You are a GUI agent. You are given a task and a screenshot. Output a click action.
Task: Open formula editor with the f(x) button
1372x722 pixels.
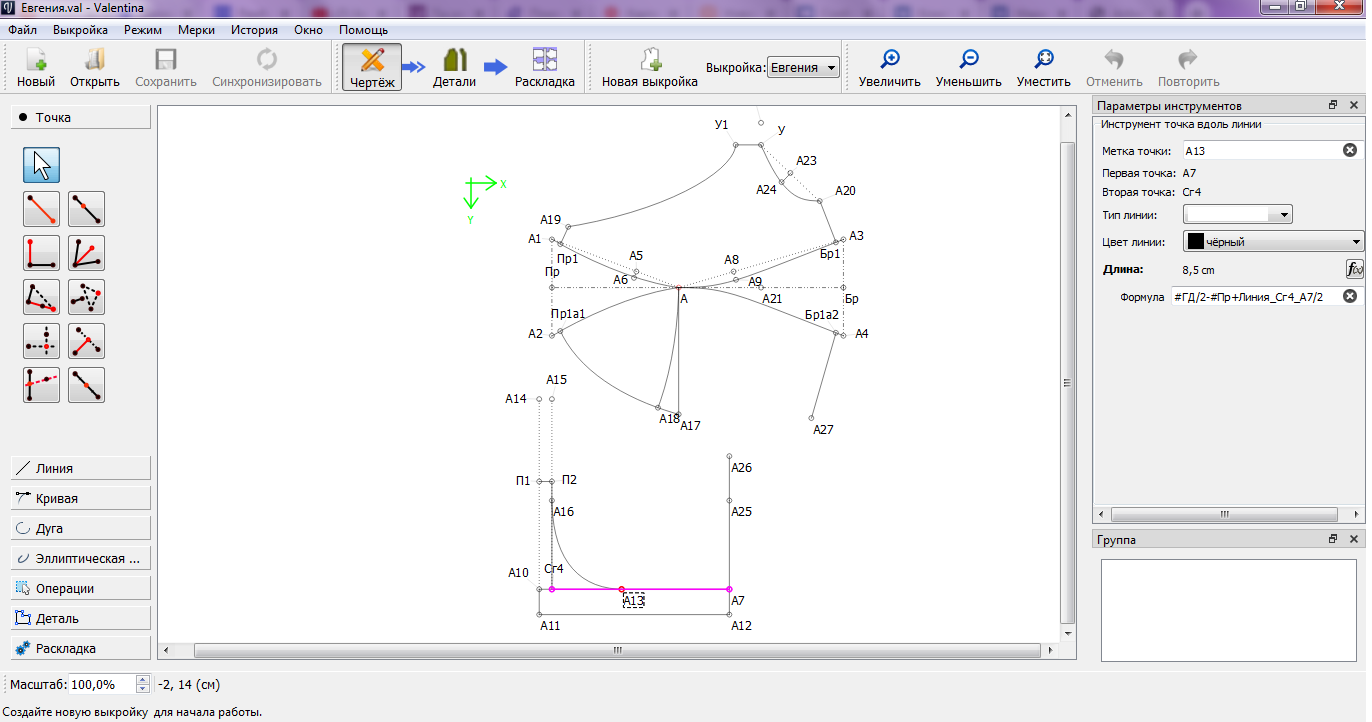[x=1355, y=269]
